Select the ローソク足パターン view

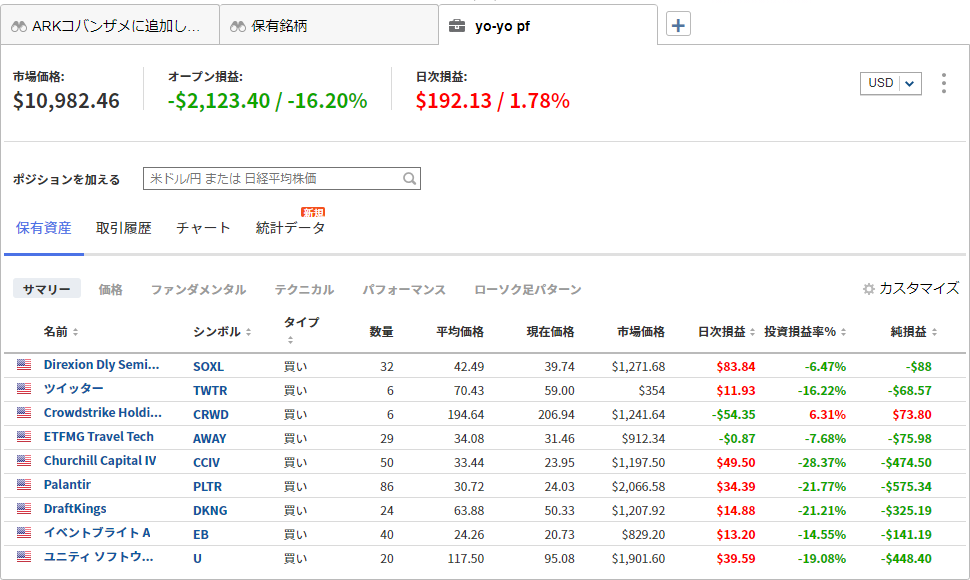pyautogui.click(x=528, y=289)
